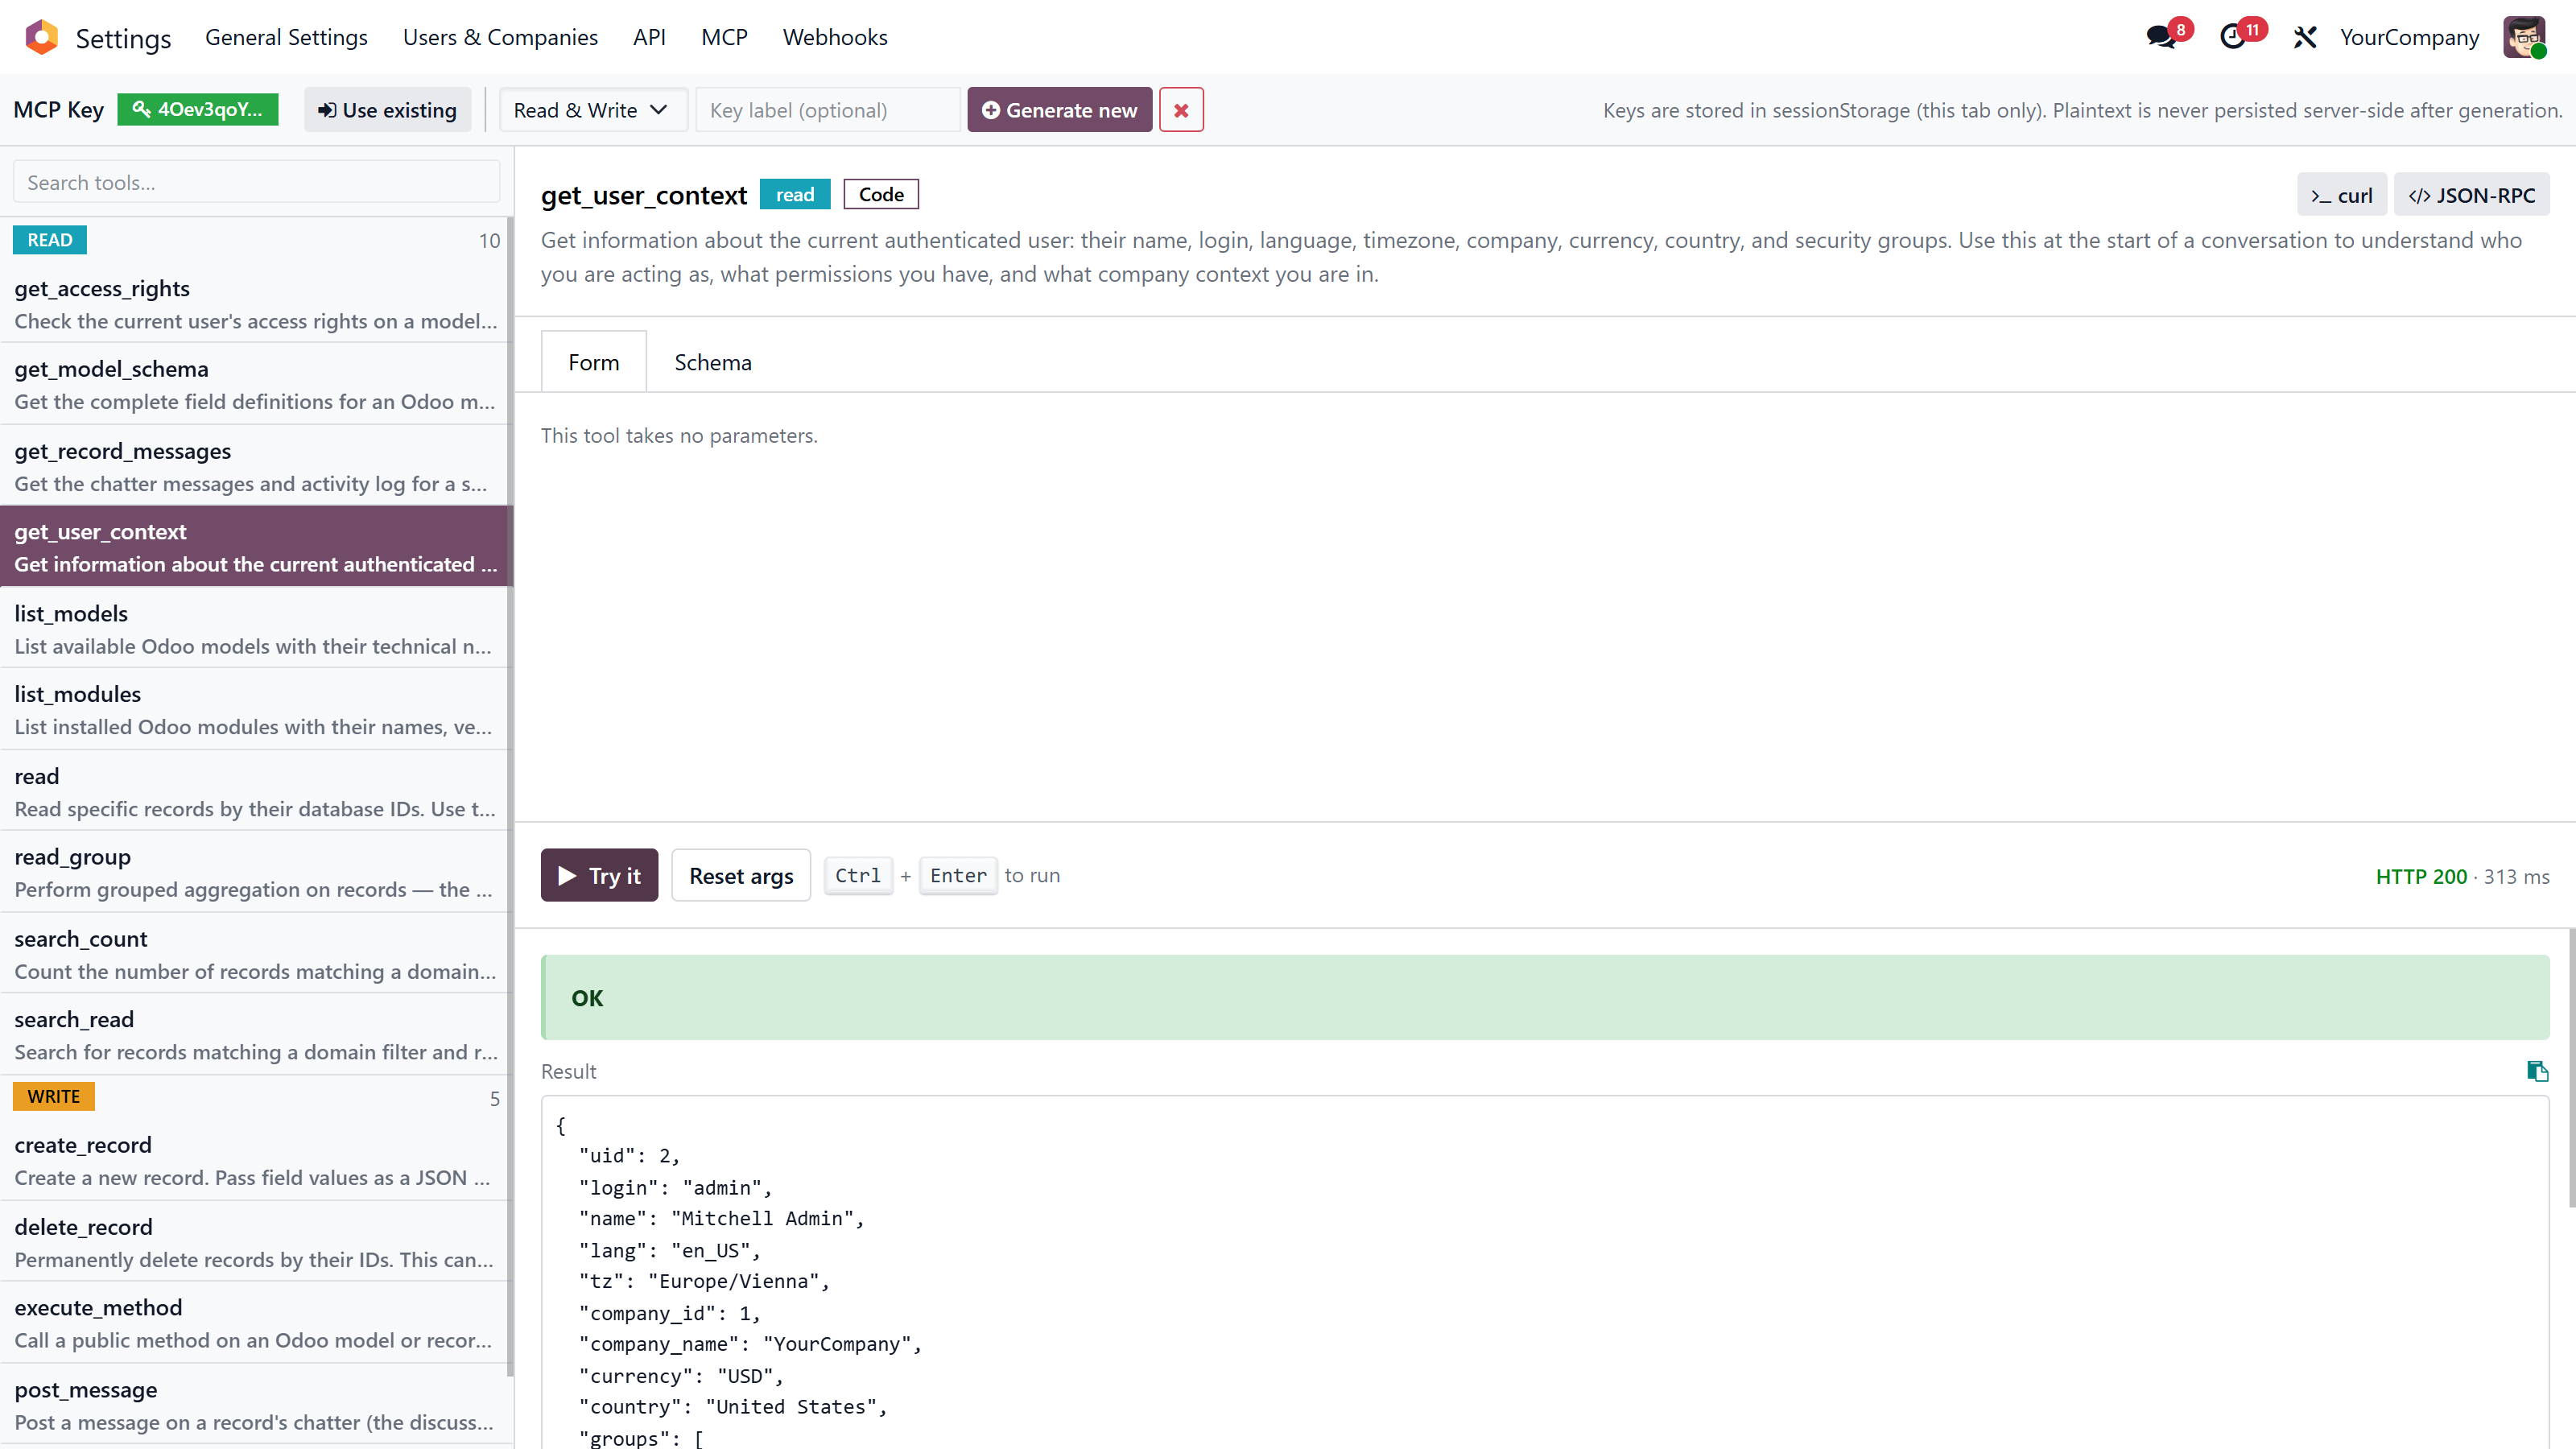The image size is (2576, 1449).
Task: Click the Search tools input field
Action: point(255,181)
